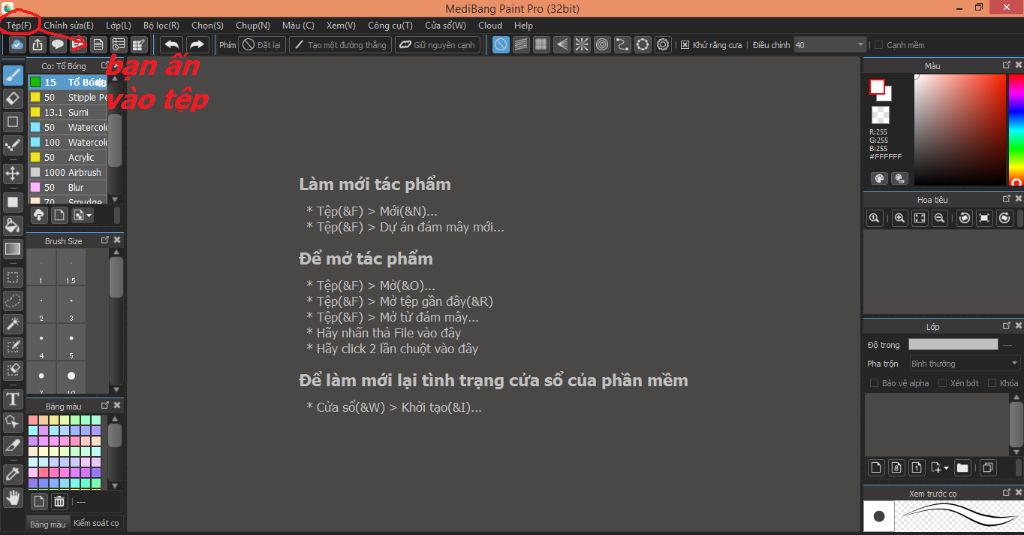Open snap settings gear icon

click(x=663, y=44)
